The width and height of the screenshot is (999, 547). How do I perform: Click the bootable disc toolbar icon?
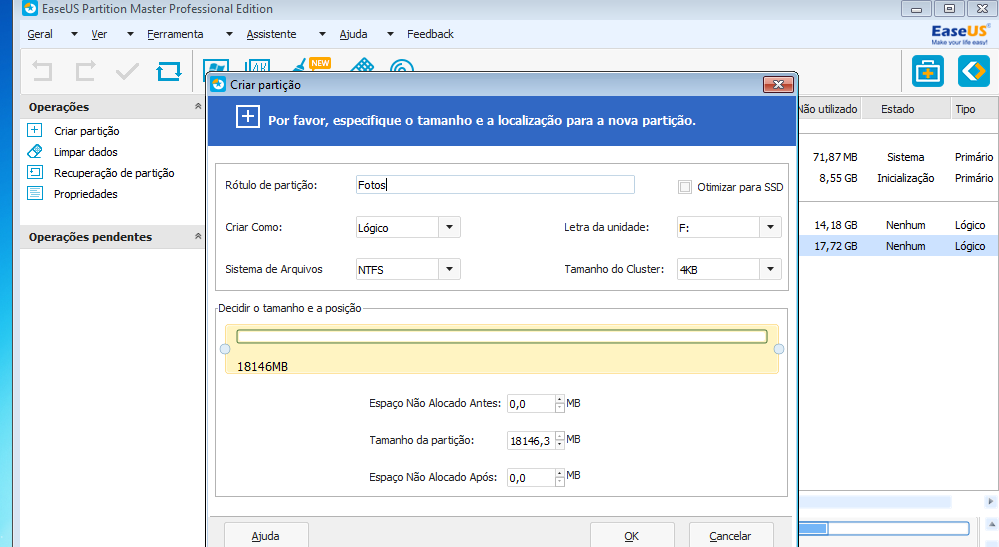401,66
